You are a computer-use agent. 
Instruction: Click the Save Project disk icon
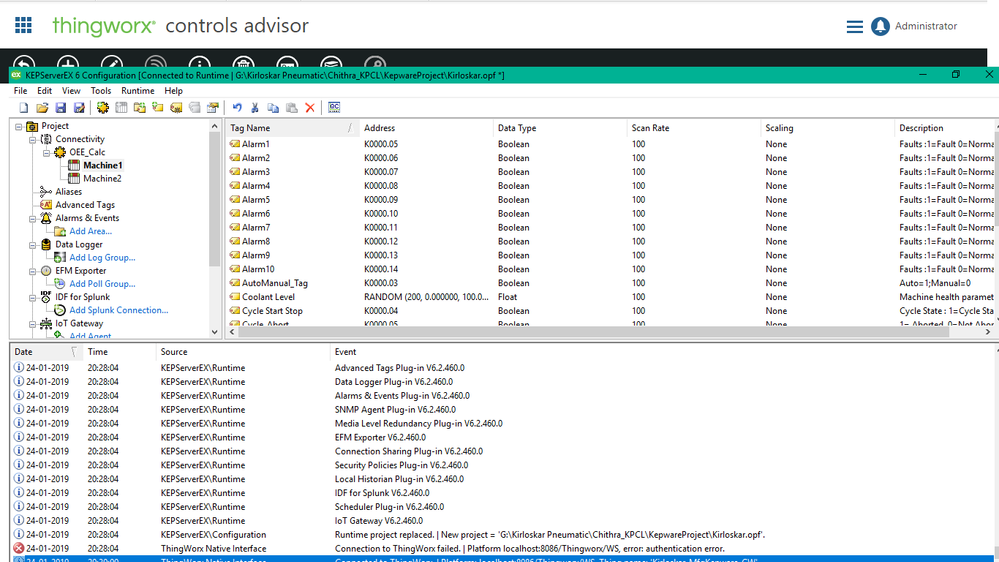point(61,108)
